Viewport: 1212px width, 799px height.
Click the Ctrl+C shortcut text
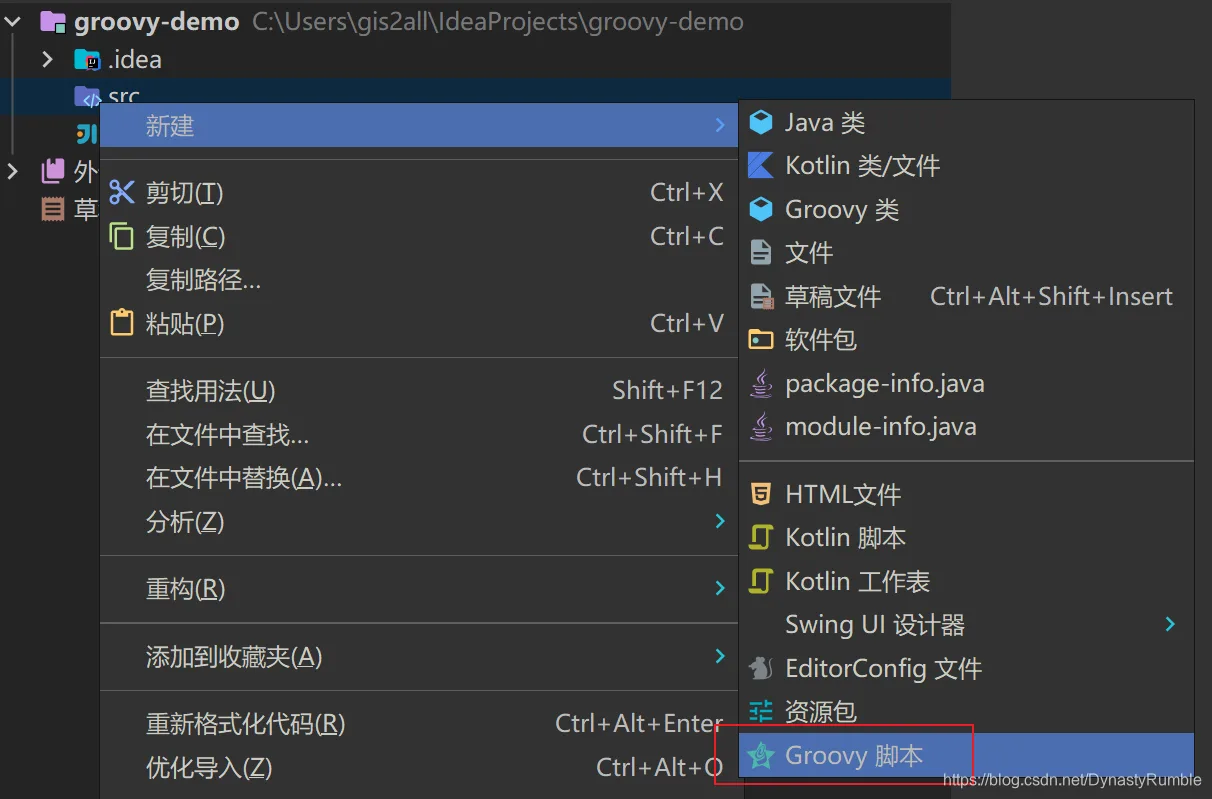tap(686, 236)
